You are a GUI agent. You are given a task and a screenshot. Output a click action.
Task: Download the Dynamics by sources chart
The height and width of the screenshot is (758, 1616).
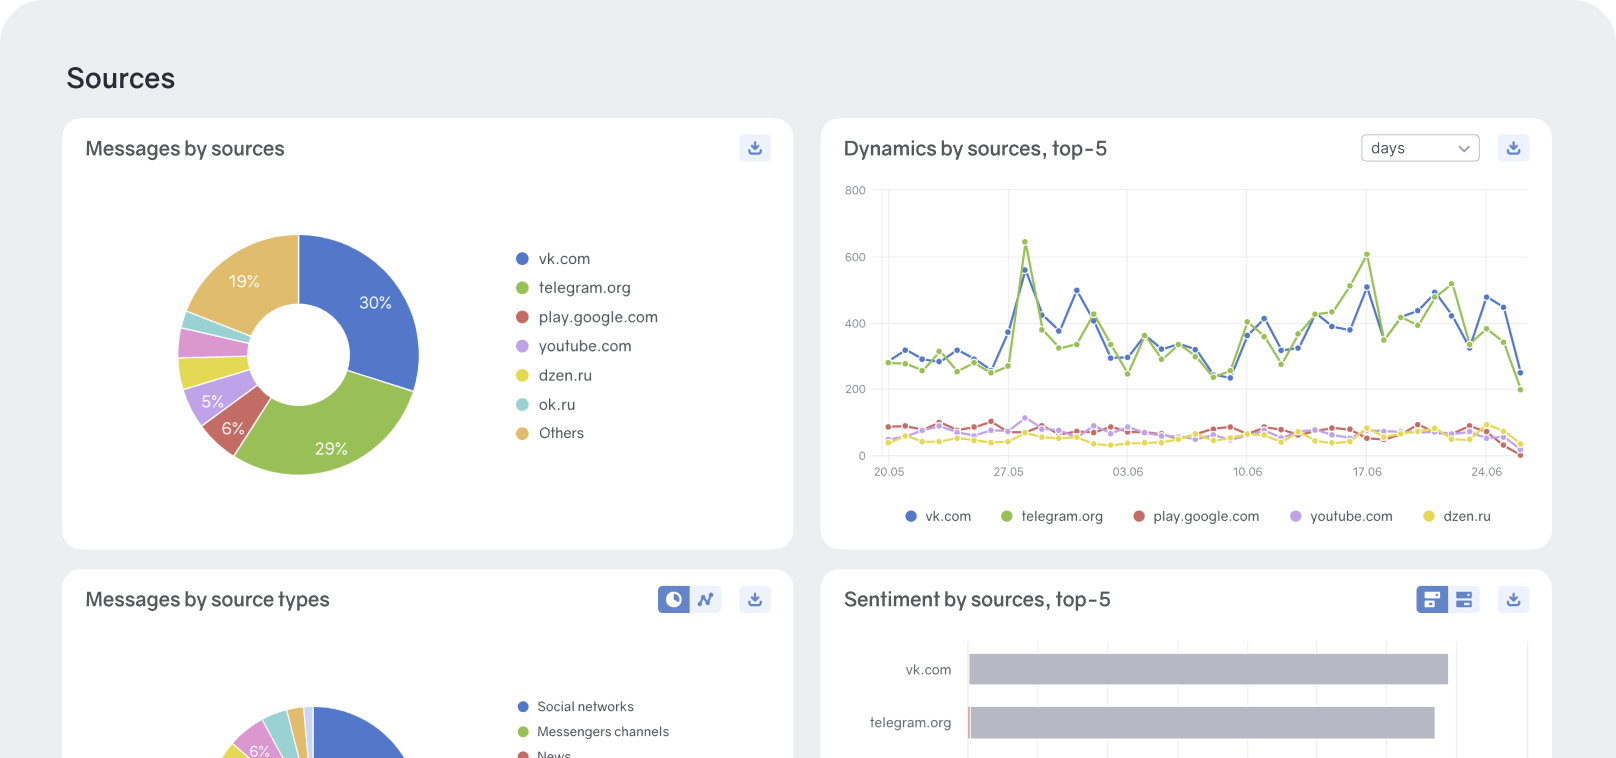point(1513,148)
